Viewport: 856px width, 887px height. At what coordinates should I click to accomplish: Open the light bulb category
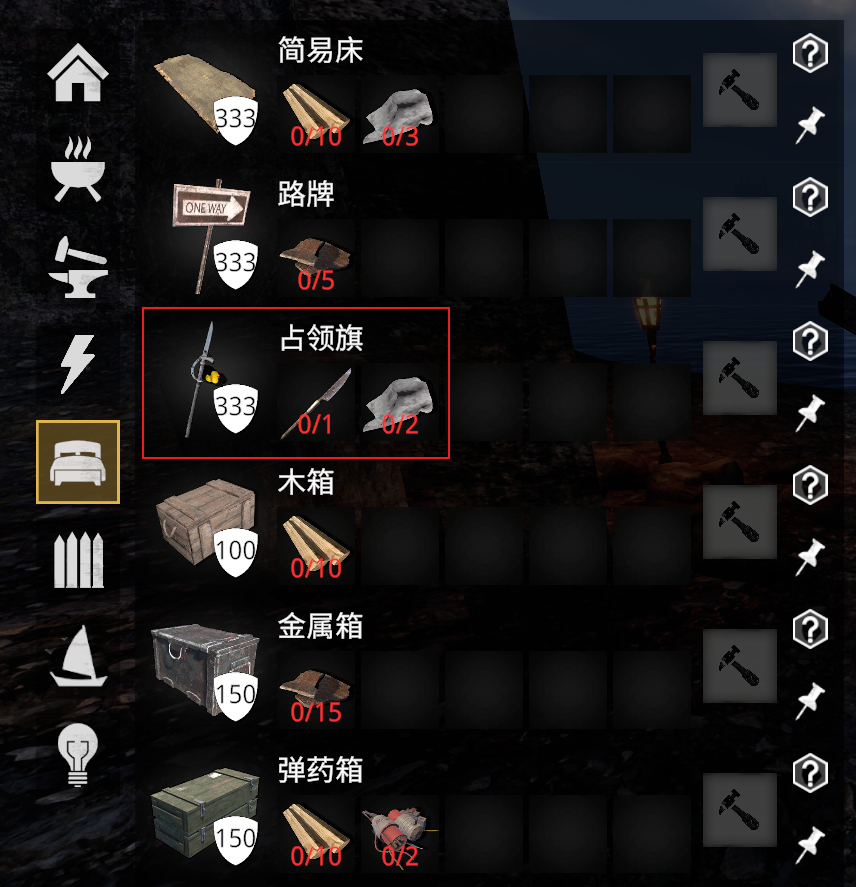click(x=78, y=755)
